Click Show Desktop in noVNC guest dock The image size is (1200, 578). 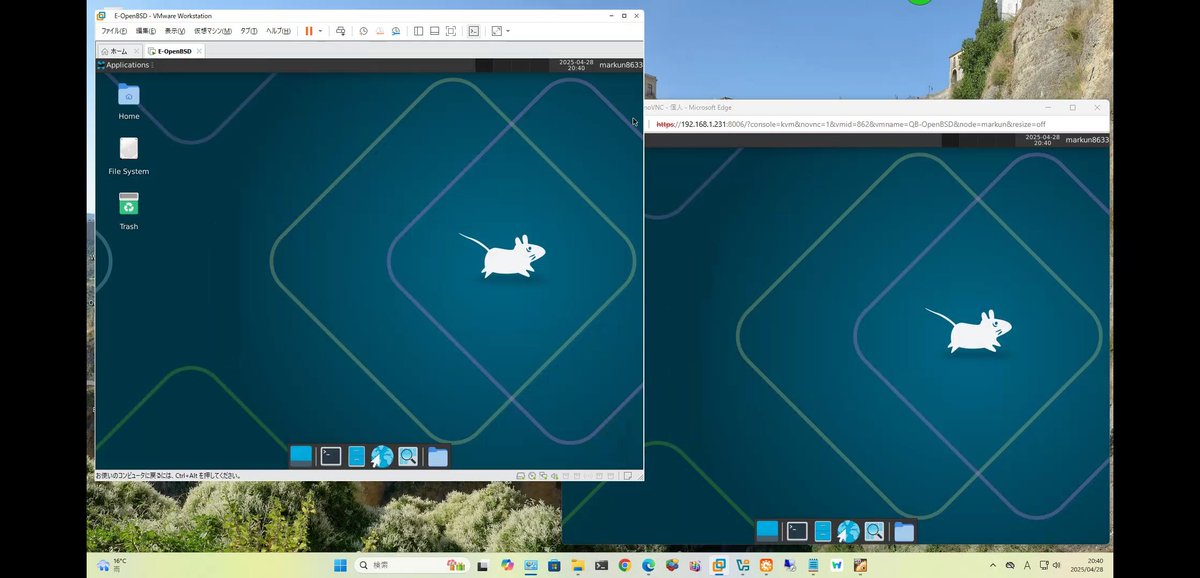click(x=768, y=531)
